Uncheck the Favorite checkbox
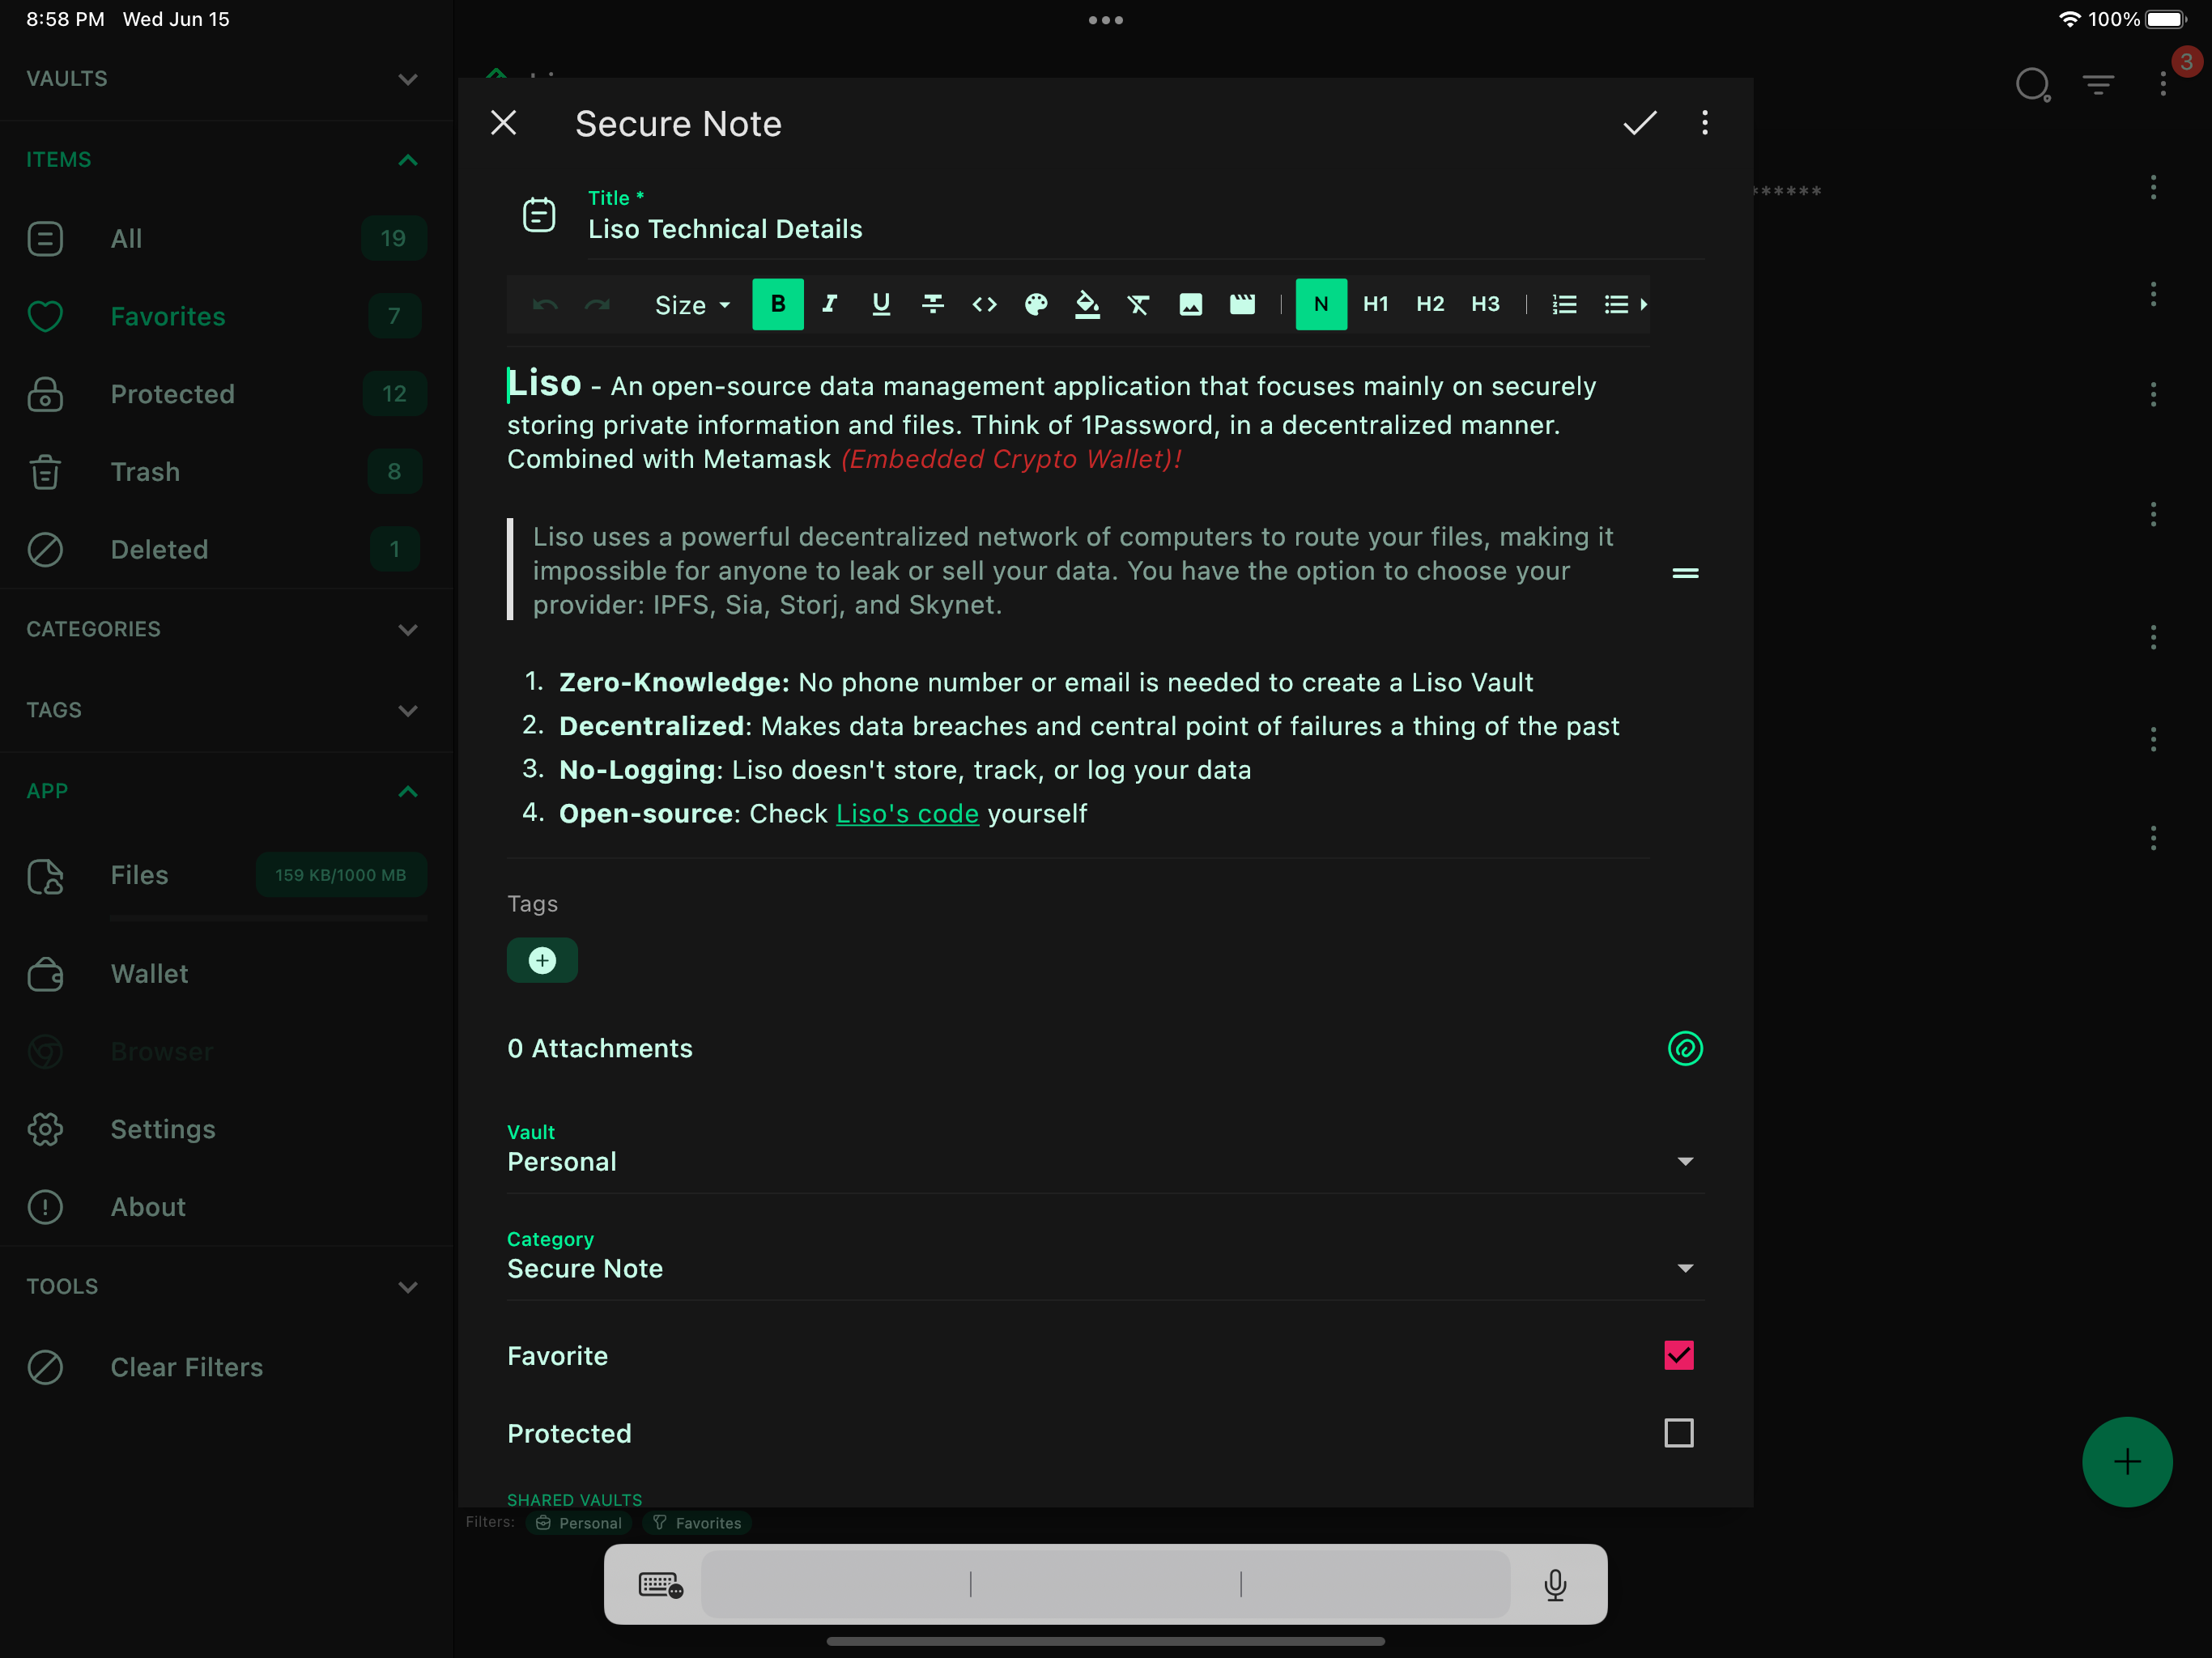Screen dimensions: 2212x1658 [x=1678, y=1355]
